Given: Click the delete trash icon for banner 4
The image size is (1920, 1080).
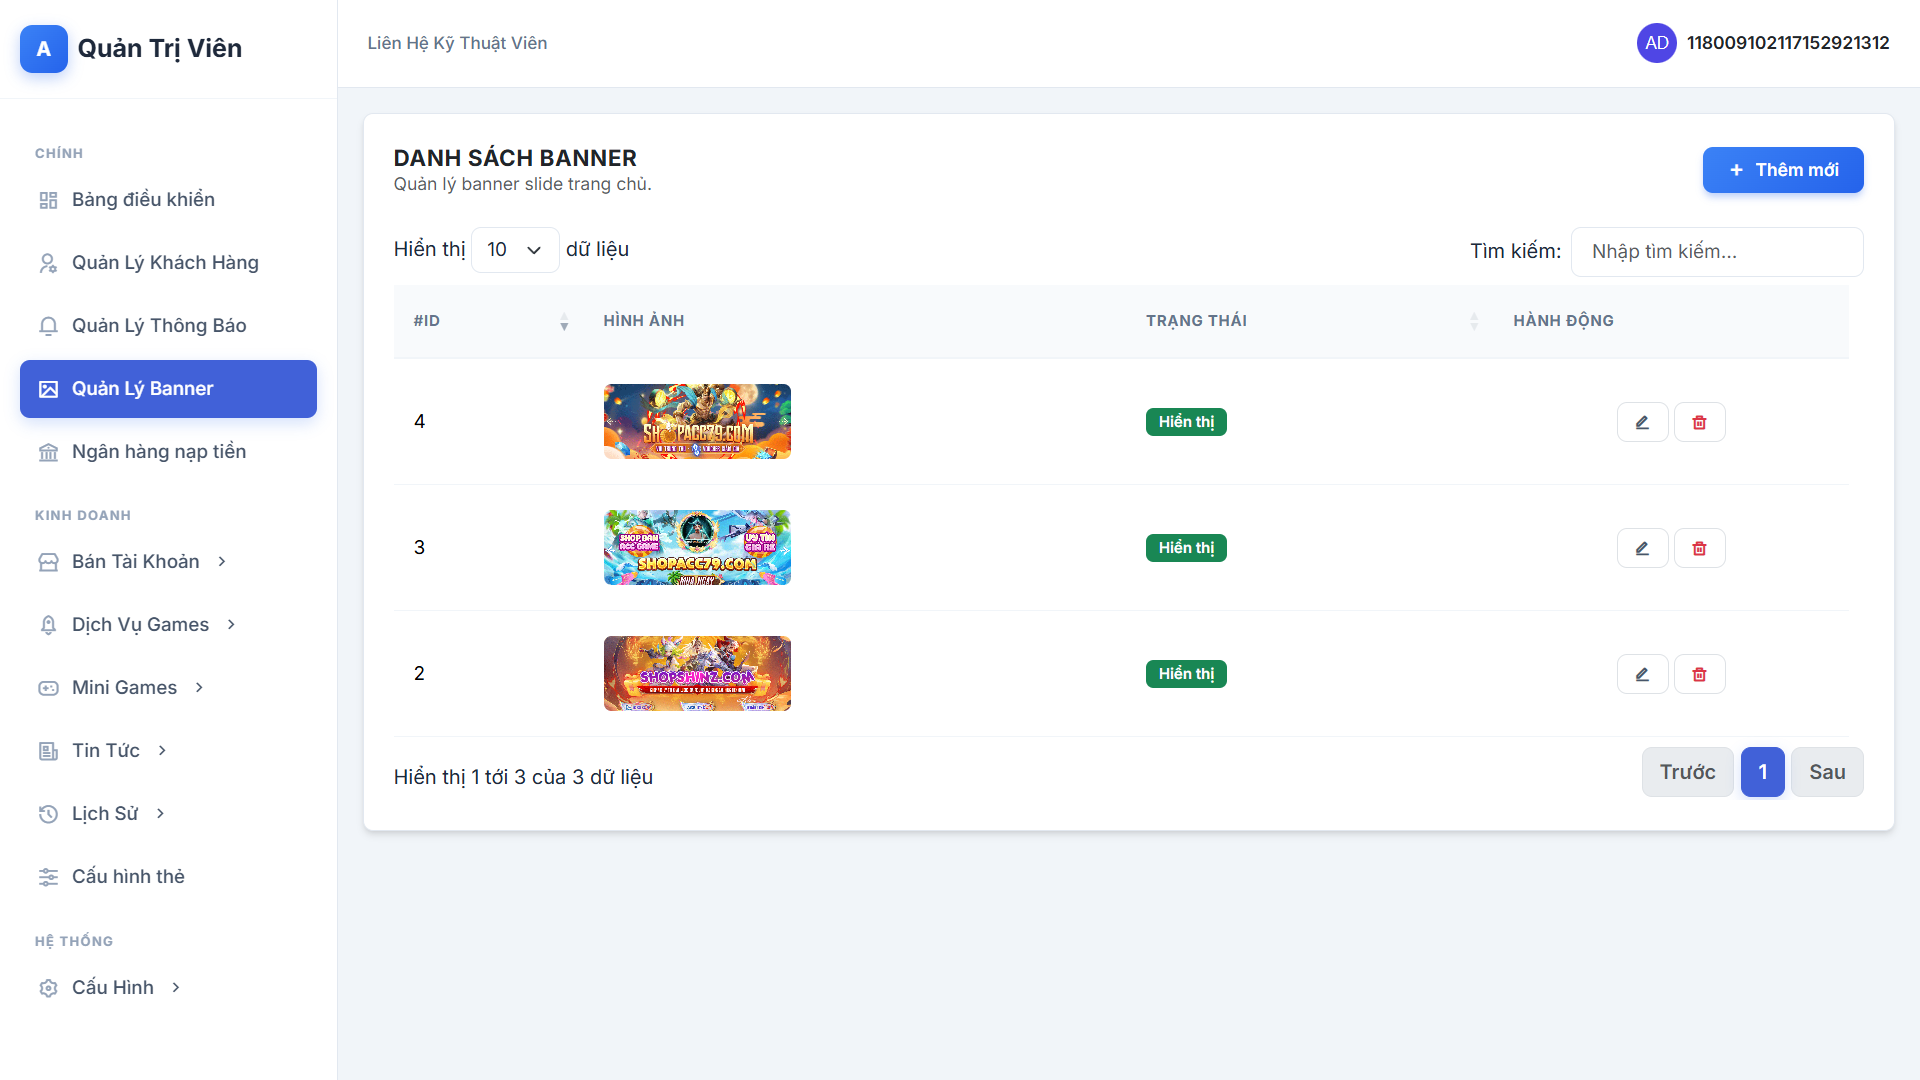Looking at the screenshot, I should click(1699, 422).
